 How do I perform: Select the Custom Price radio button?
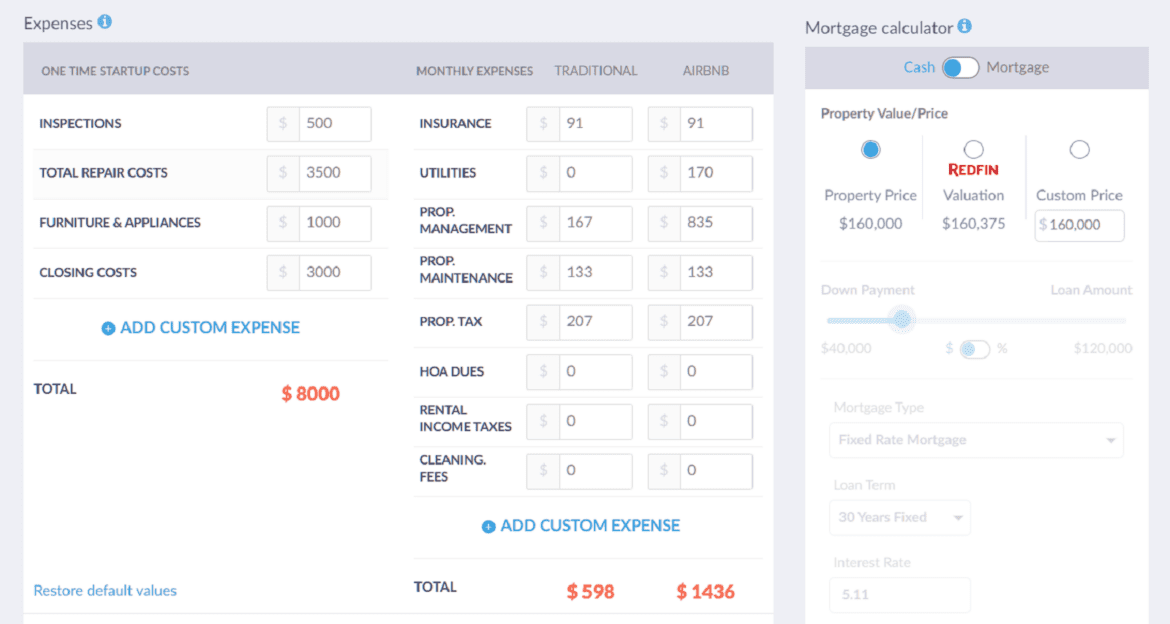1080,148
